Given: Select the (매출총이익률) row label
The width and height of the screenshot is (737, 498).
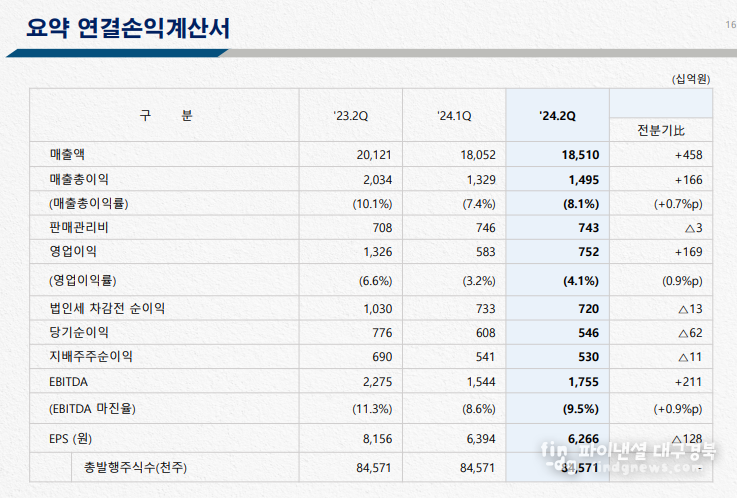Looking at the screenshot, I should (x=89, y=203).
